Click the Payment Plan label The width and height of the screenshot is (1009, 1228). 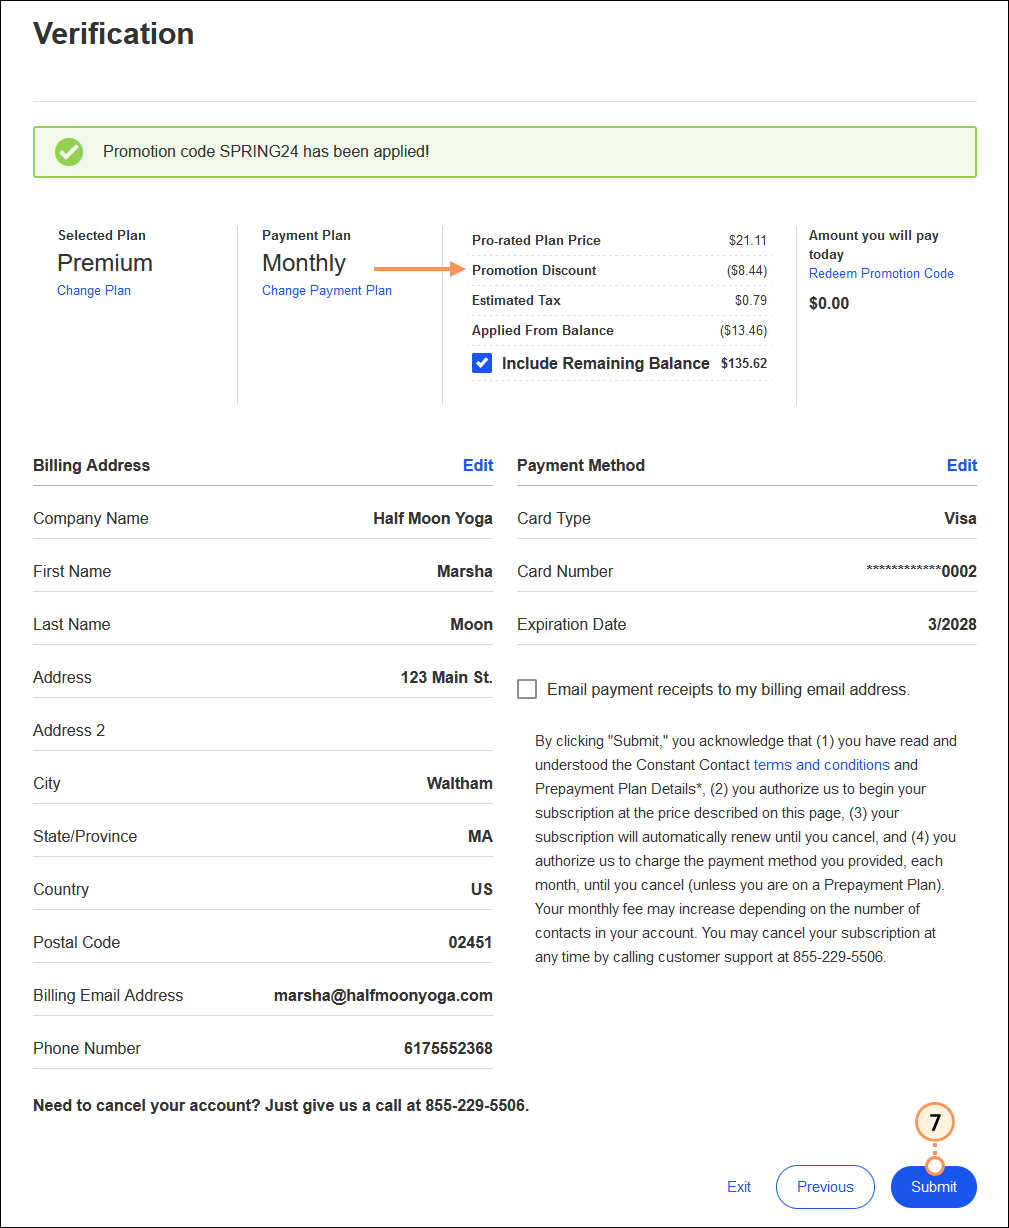pyautogui.click(x=306, y=235)
